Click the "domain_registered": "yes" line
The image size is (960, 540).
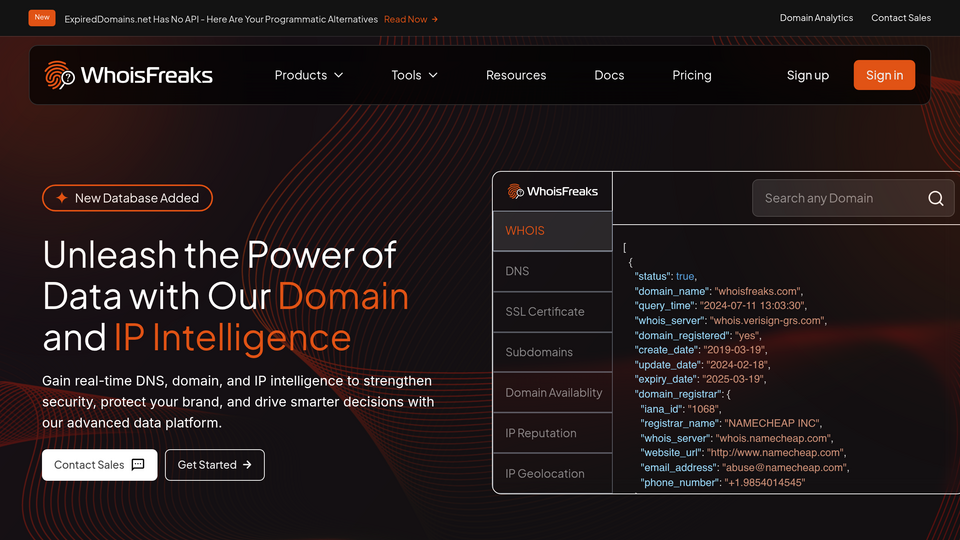pyautogui.click(x=698, y=336)
